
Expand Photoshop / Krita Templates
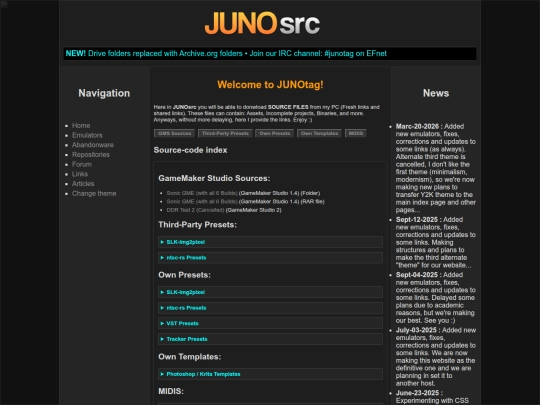(x=270, y=374)
